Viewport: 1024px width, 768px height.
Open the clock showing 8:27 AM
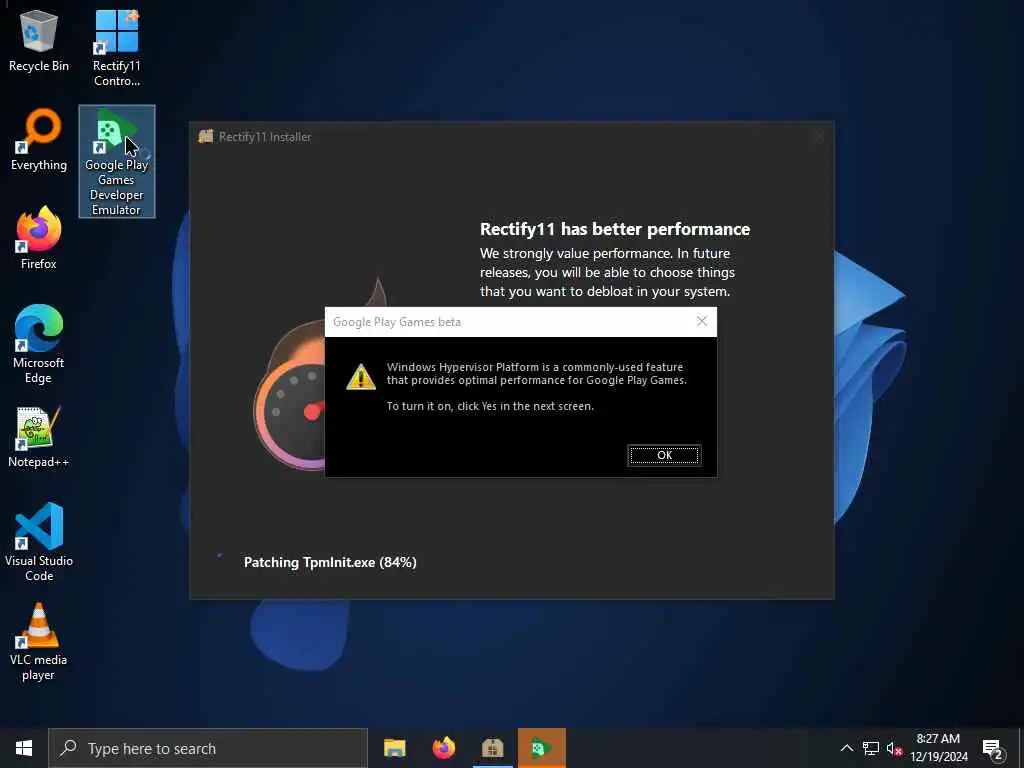938,748
